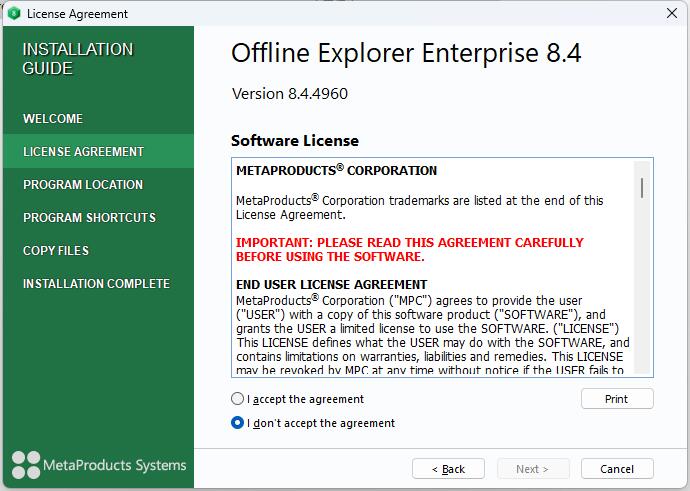This screenshot has width=690, height=491.
Task: Open the License Agreement step
Action: (83, 152)
